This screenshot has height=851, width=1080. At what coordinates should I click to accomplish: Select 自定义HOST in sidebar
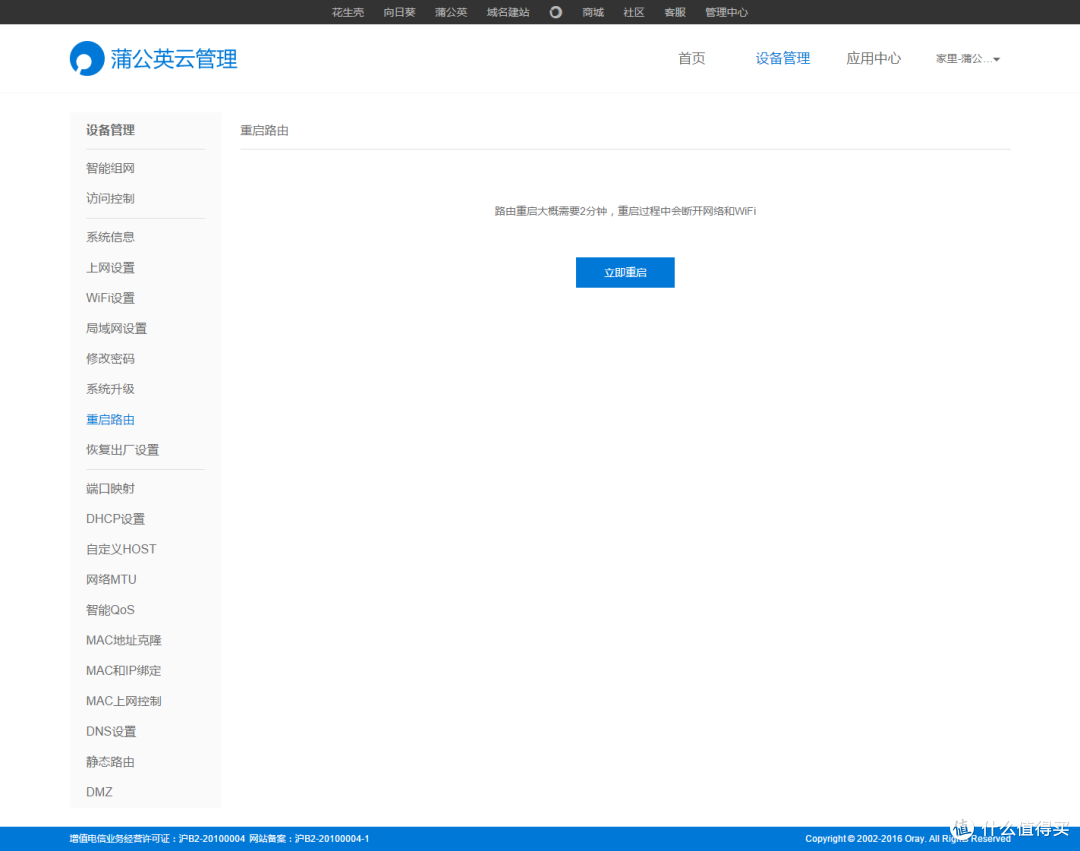click(x=121, y=549)
